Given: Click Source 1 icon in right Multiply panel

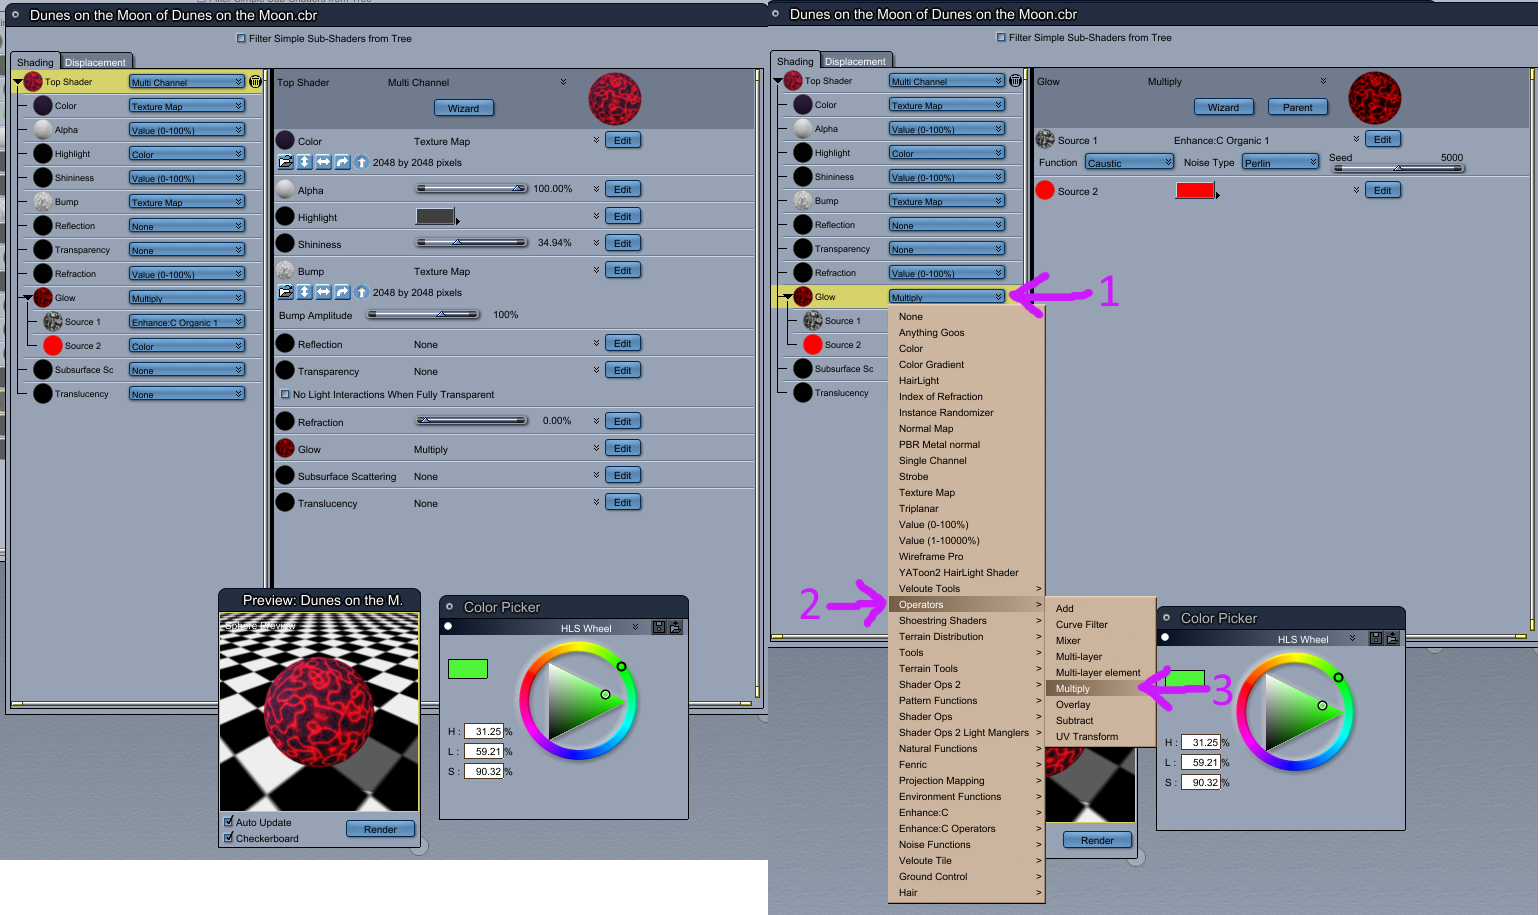Looking at the screenshot, I should pos(1045,140).
